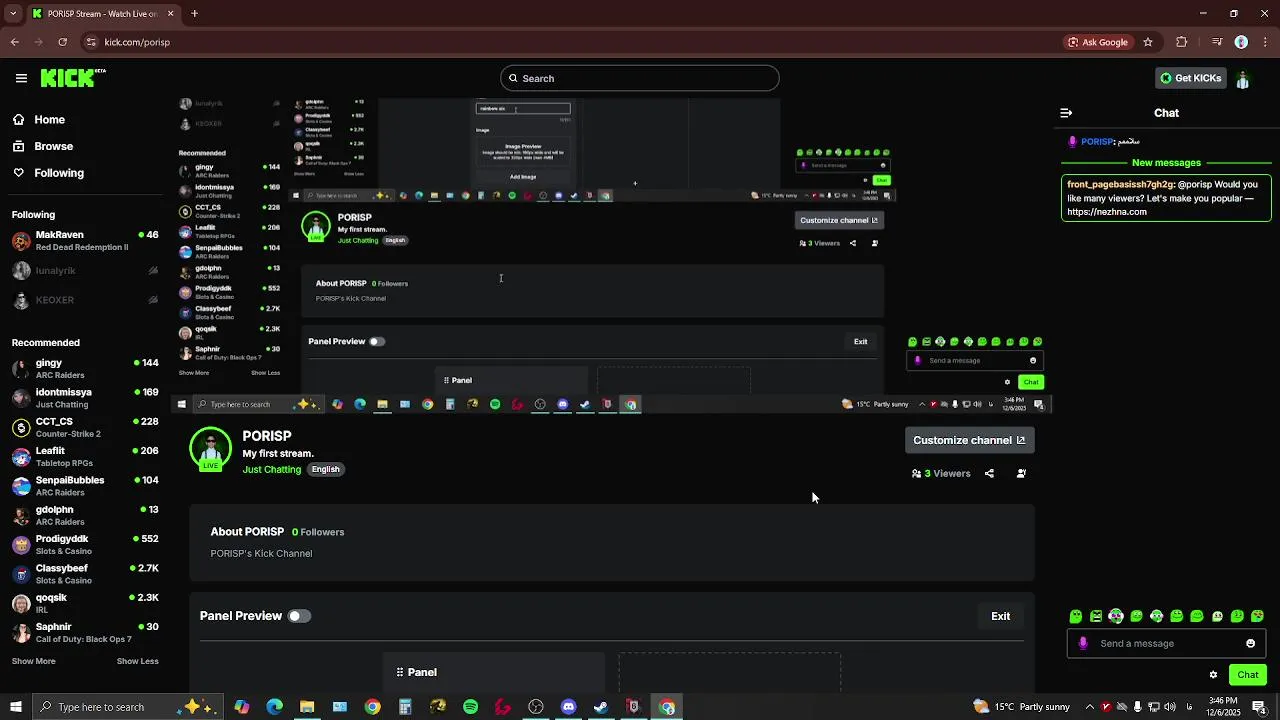
Task: Open CCT_CS recommended channel
Action: point(85,427)
